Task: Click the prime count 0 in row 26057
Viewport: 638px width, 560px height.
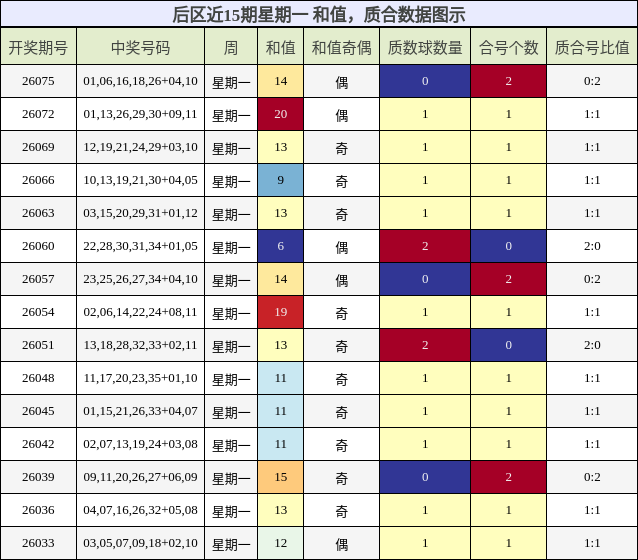Action: point(425,279)
